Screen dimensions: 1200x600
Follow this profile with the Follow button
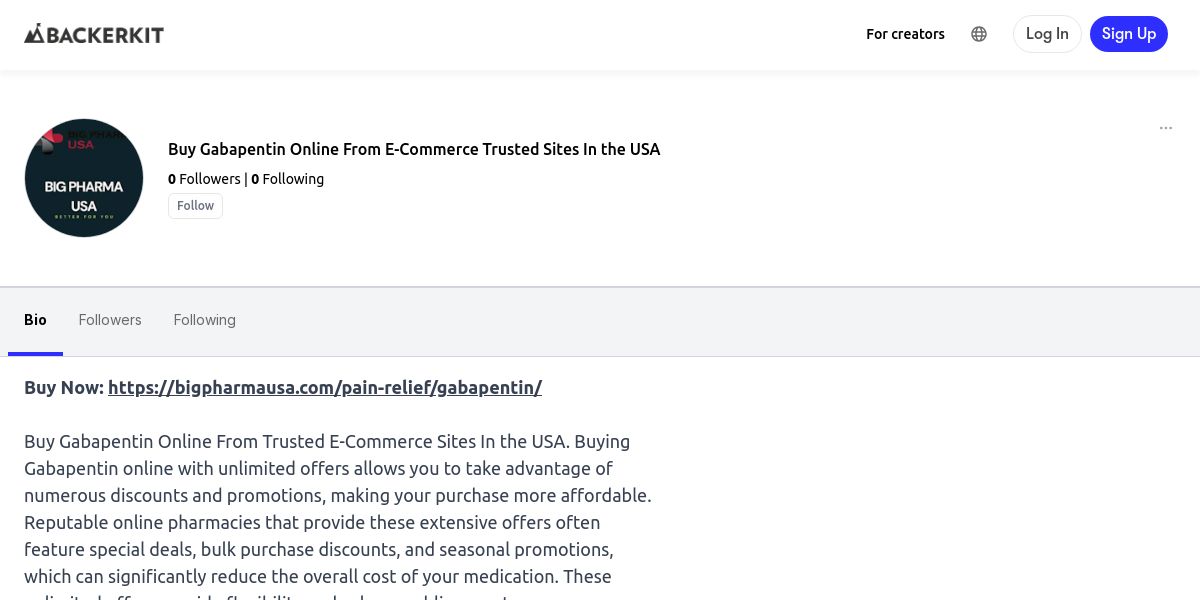195,206
